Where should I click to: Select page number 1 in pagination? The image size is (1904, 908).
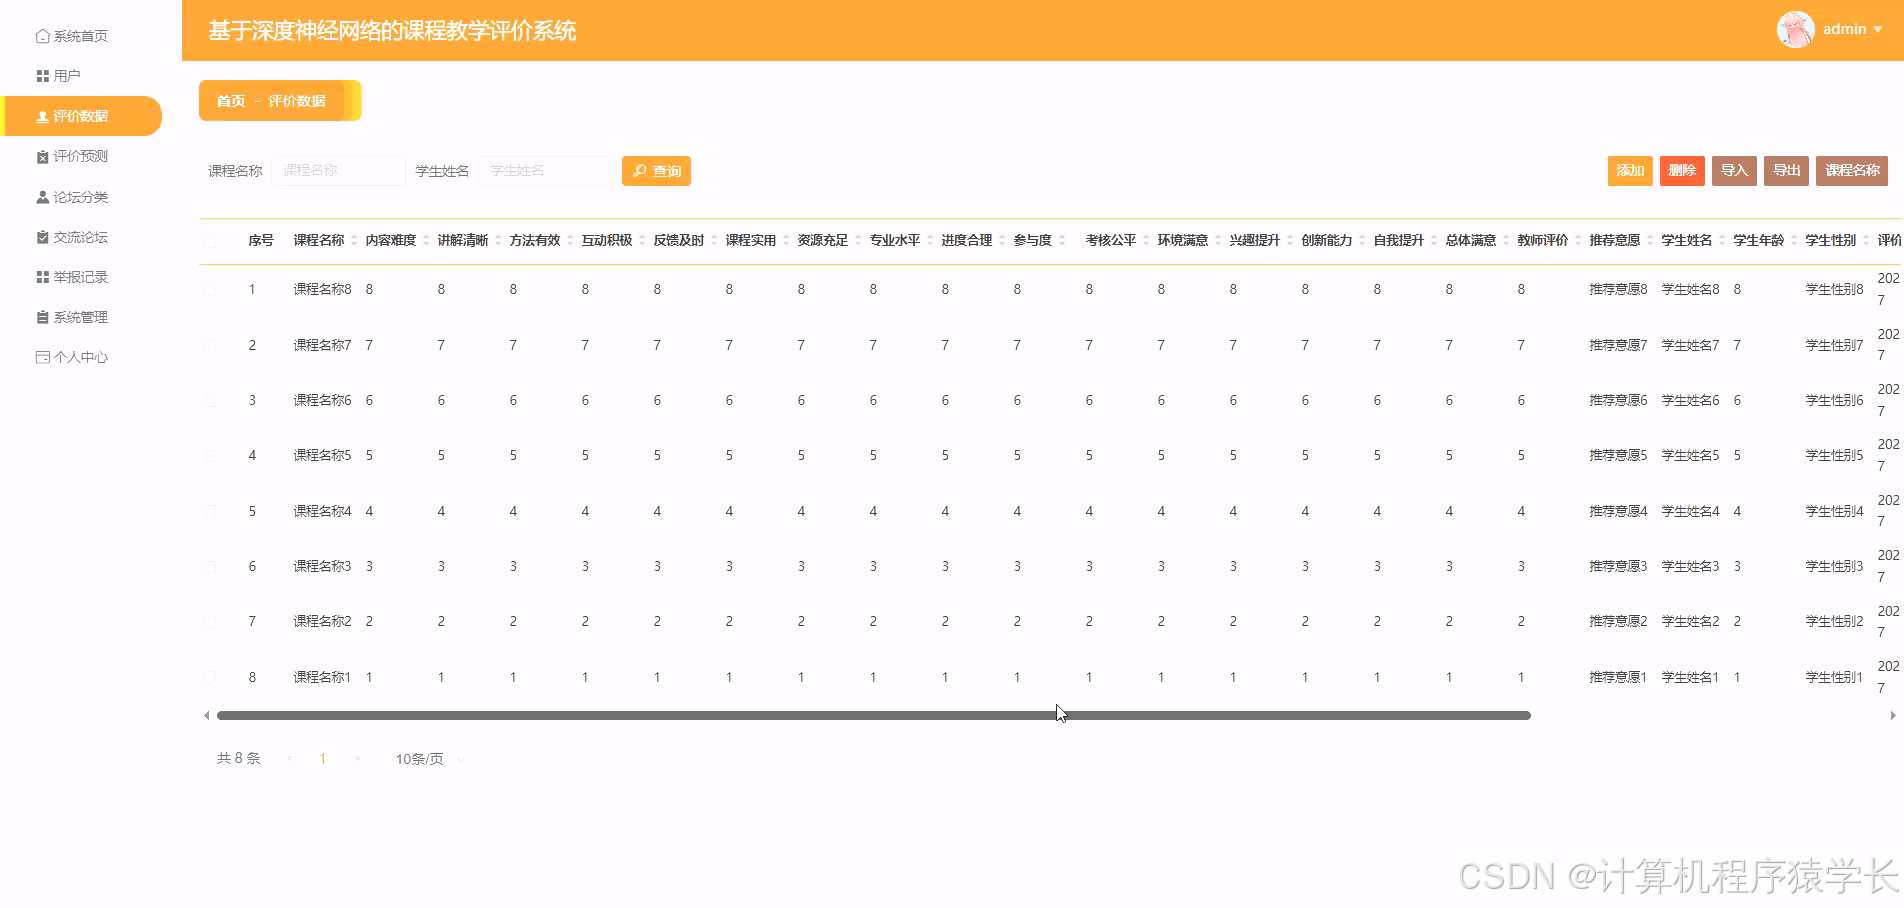(x=322, y=759)
